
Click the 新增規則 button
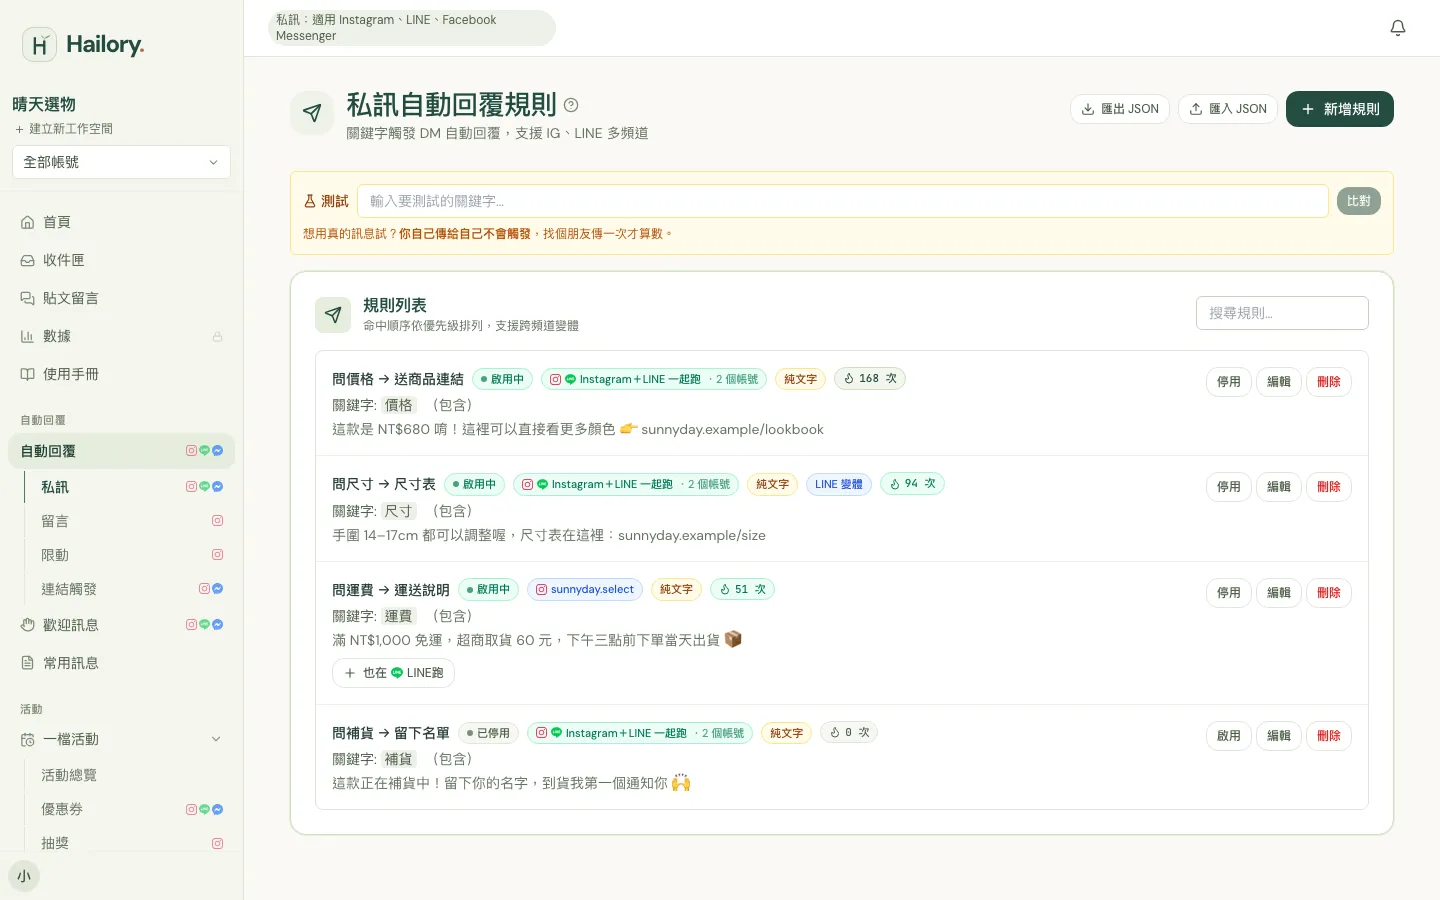click(1340, 109)
